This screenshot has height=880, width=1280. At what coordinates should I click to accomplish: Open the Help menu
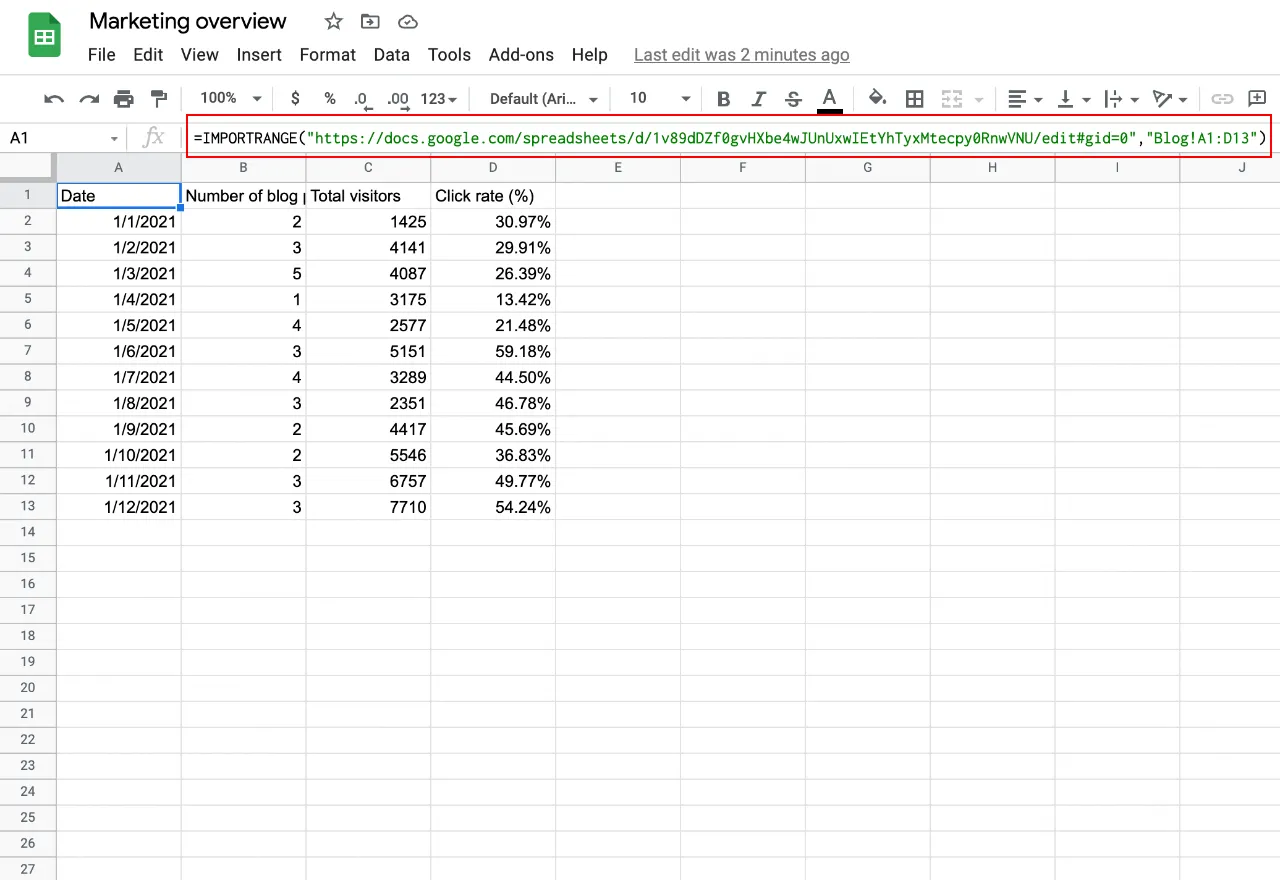tap(589, 55)
